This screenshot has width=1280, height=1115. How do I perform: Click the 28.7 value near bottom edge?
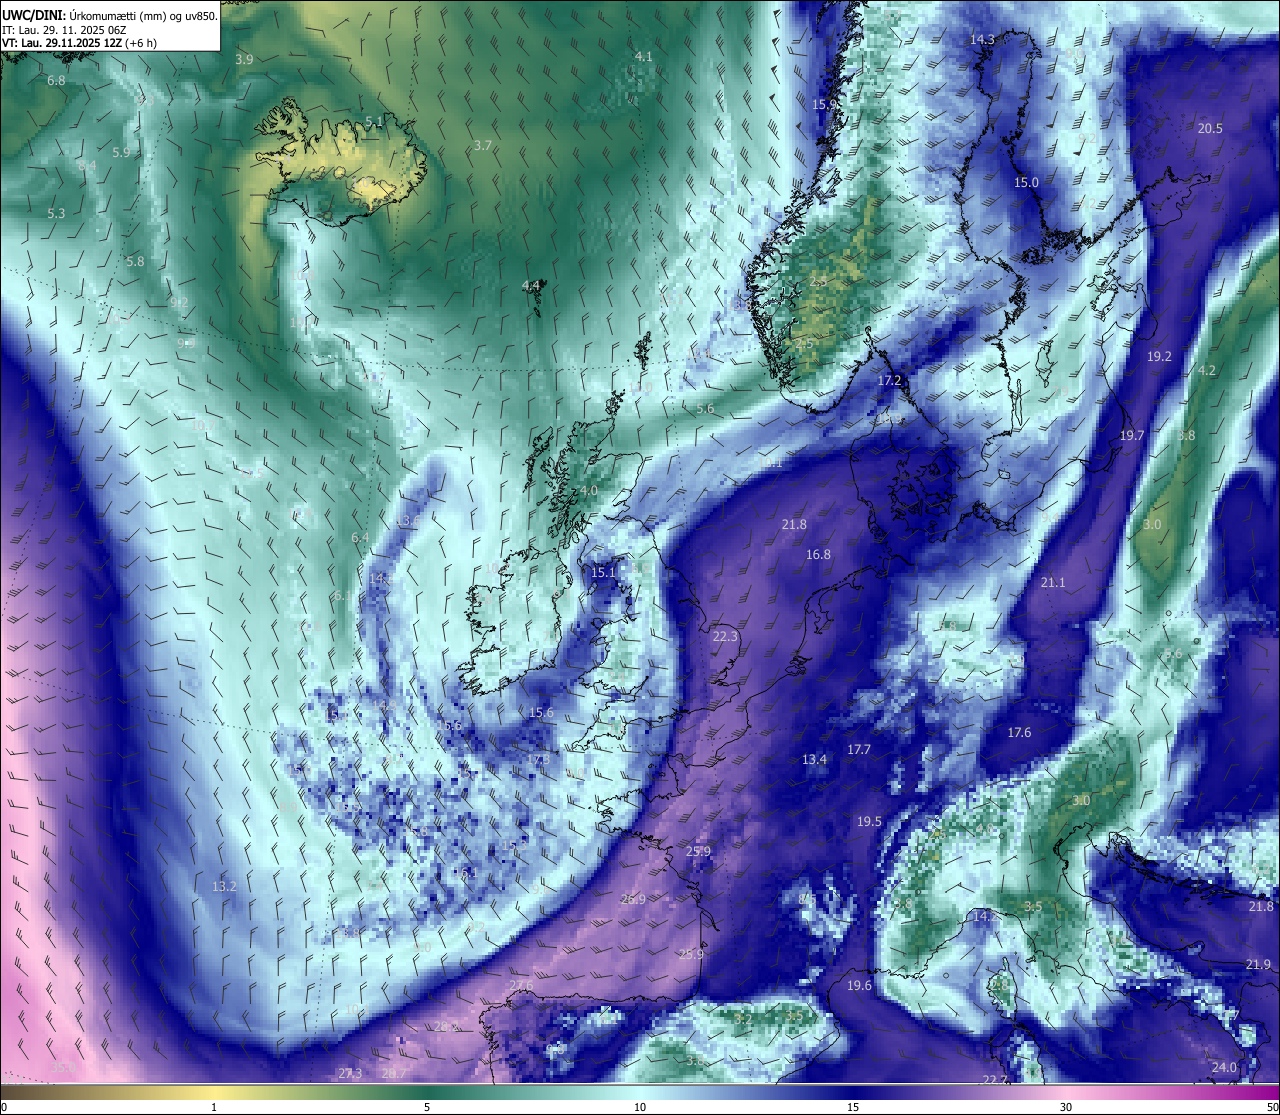pos(394,1073)
